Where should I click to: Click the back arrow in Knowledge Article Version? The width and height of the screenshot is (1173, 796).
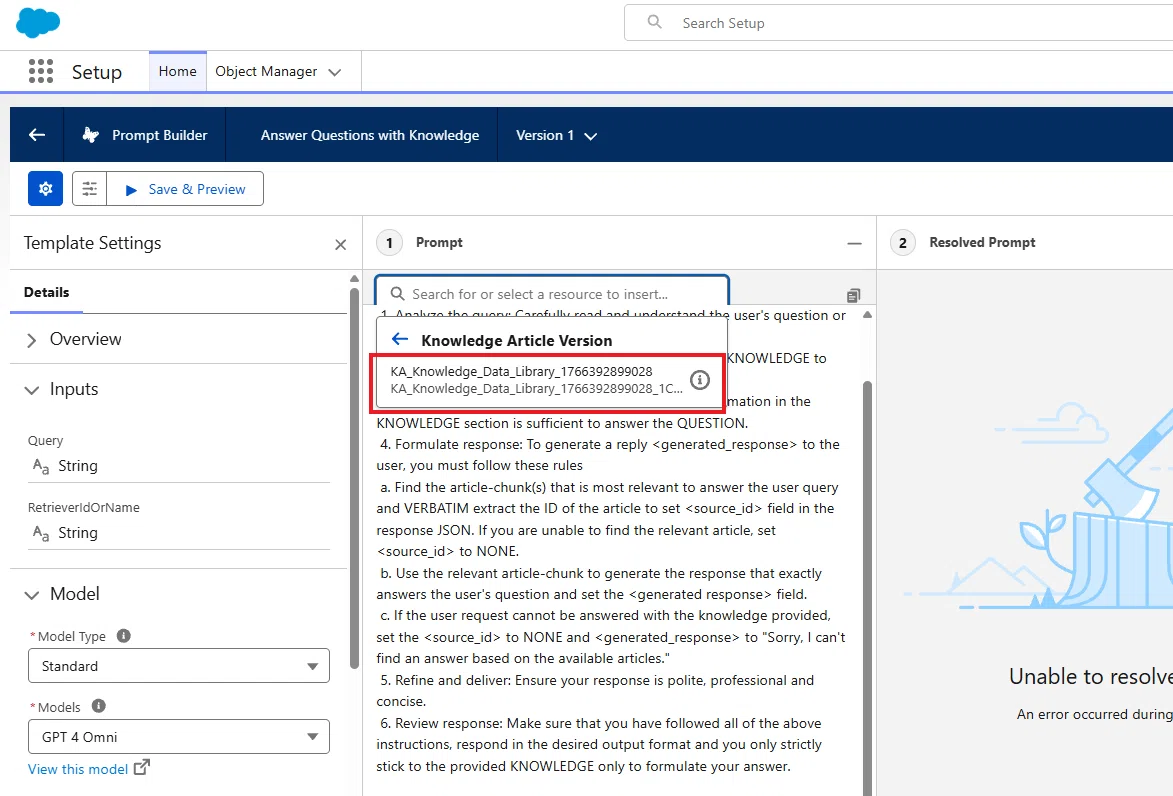click(x=400, y=339)
